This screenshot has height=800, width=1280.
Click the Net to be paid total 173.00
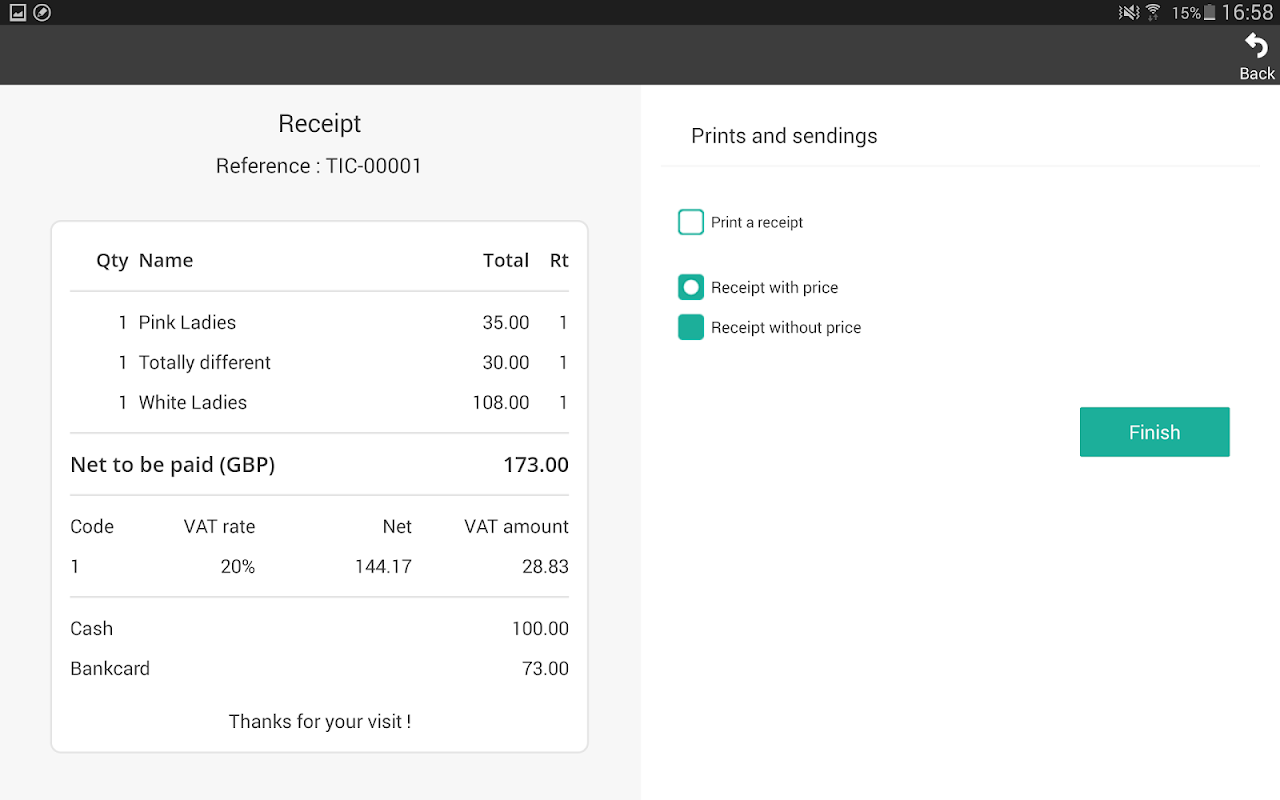536,465
